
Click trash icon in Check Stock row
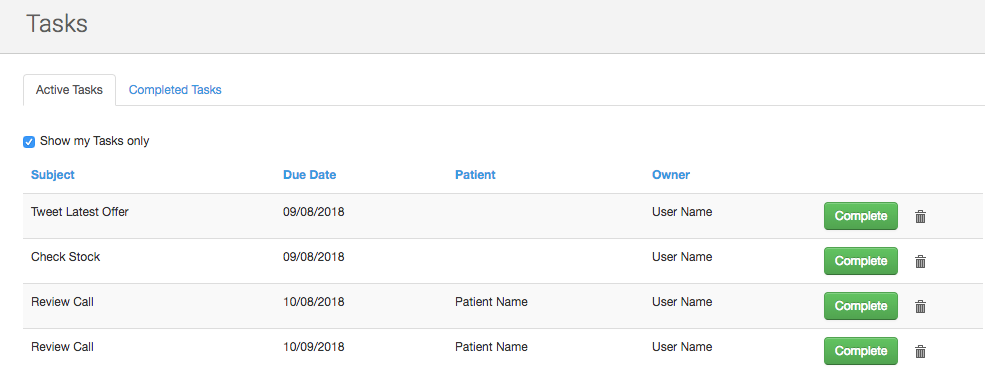[x=920, y=262]
